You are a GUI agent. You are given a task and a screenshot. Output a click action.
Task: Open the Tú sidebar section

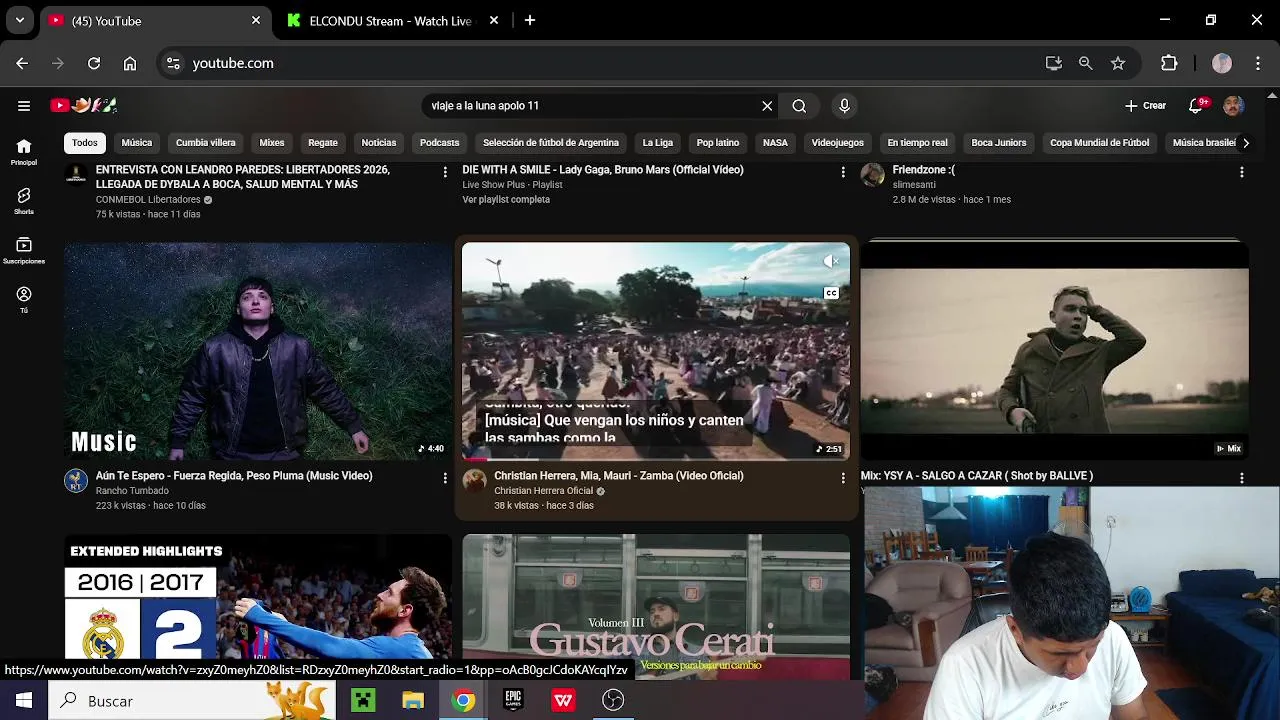click(x=24, y=299)
